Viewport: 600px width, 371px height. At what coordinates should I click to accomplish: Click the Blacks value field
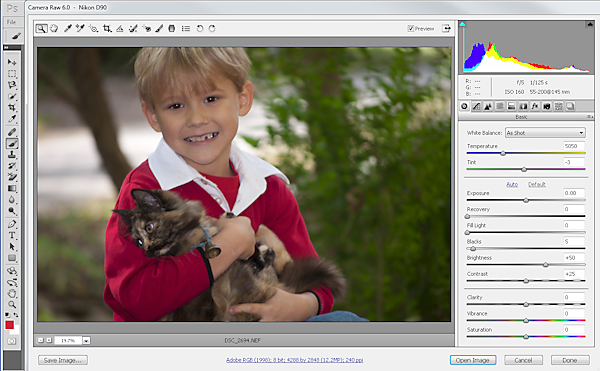(574, 241)
